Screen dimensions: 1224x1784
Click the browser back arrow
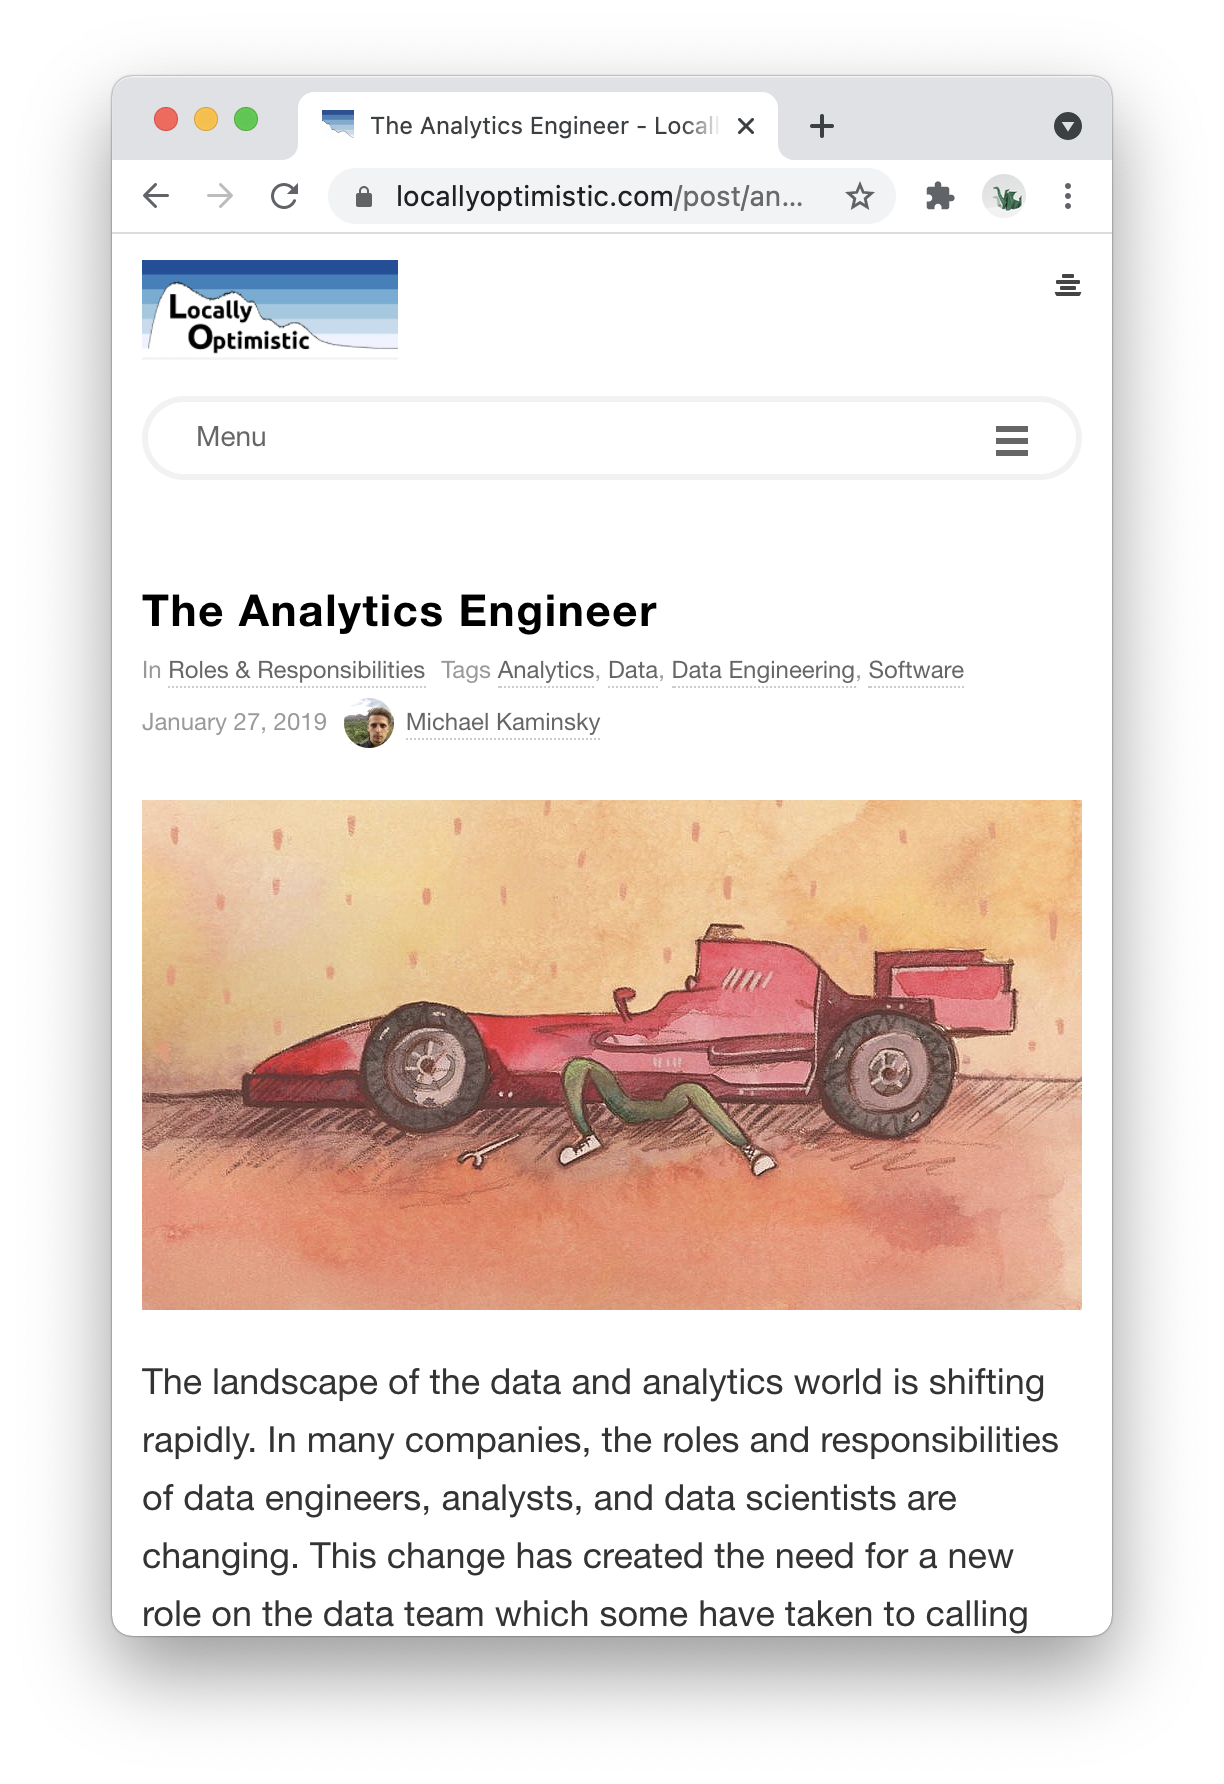[x=156, y=196]
